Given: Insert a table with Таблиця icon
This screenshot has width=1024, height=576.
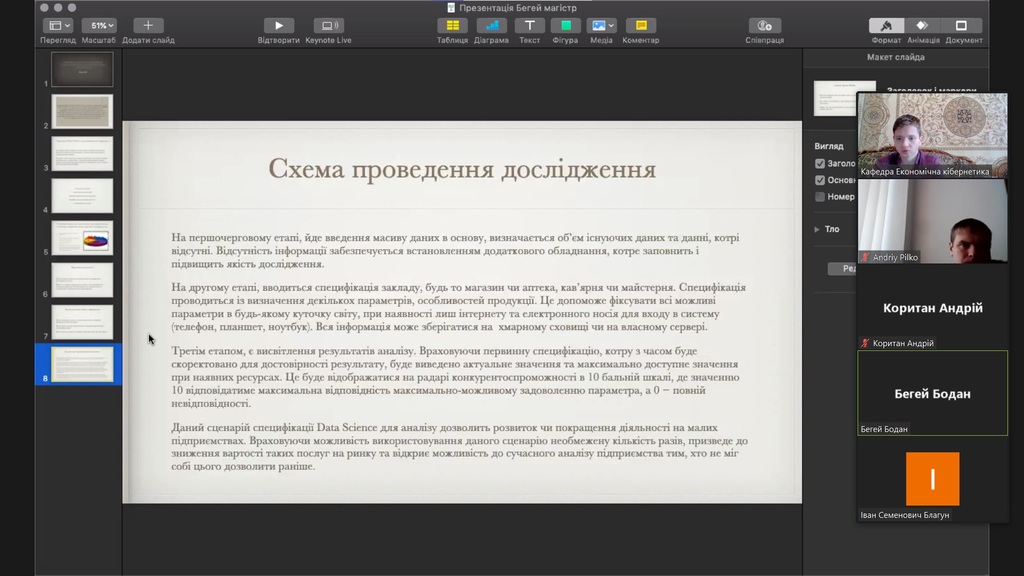Looking at the screenshot, I should coord(452,26).
